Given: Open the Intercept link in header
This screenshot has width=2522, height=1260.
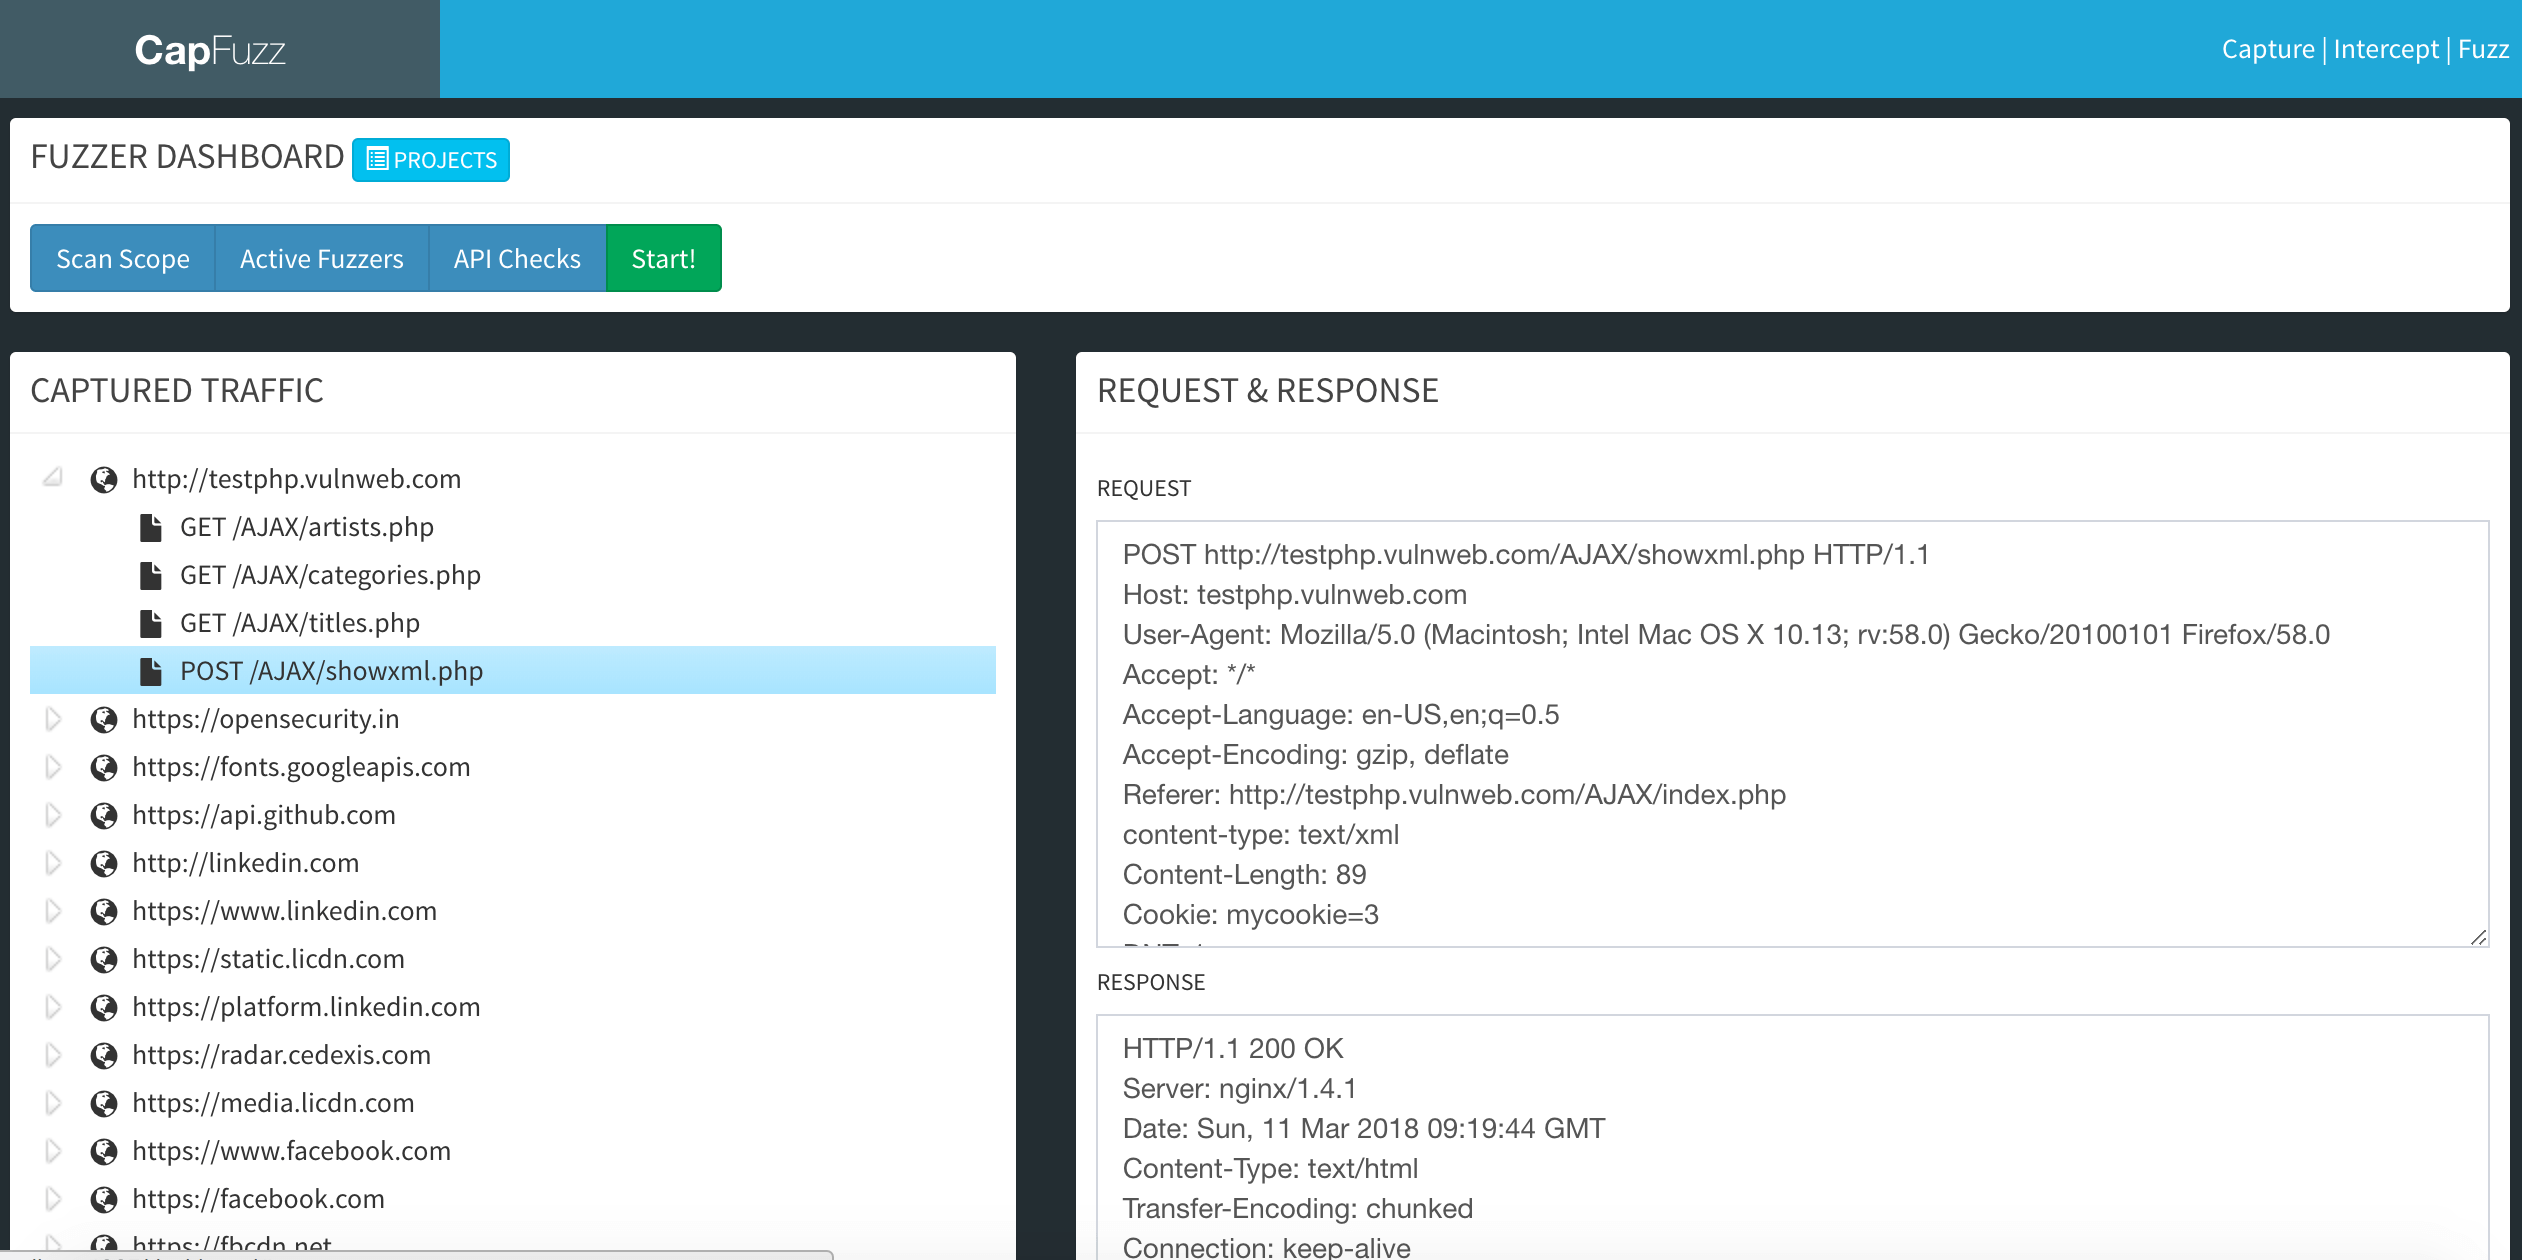Looking at the screenshot, I should pos(2385,49).
